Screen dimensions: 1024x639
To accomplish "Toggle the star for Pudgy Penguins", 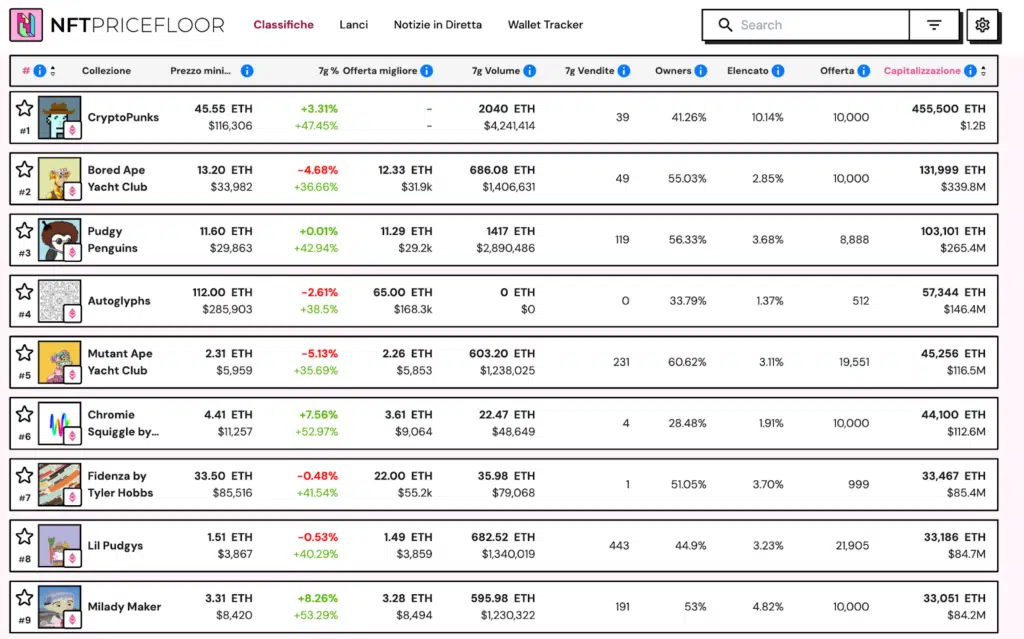I will [25, 230].
